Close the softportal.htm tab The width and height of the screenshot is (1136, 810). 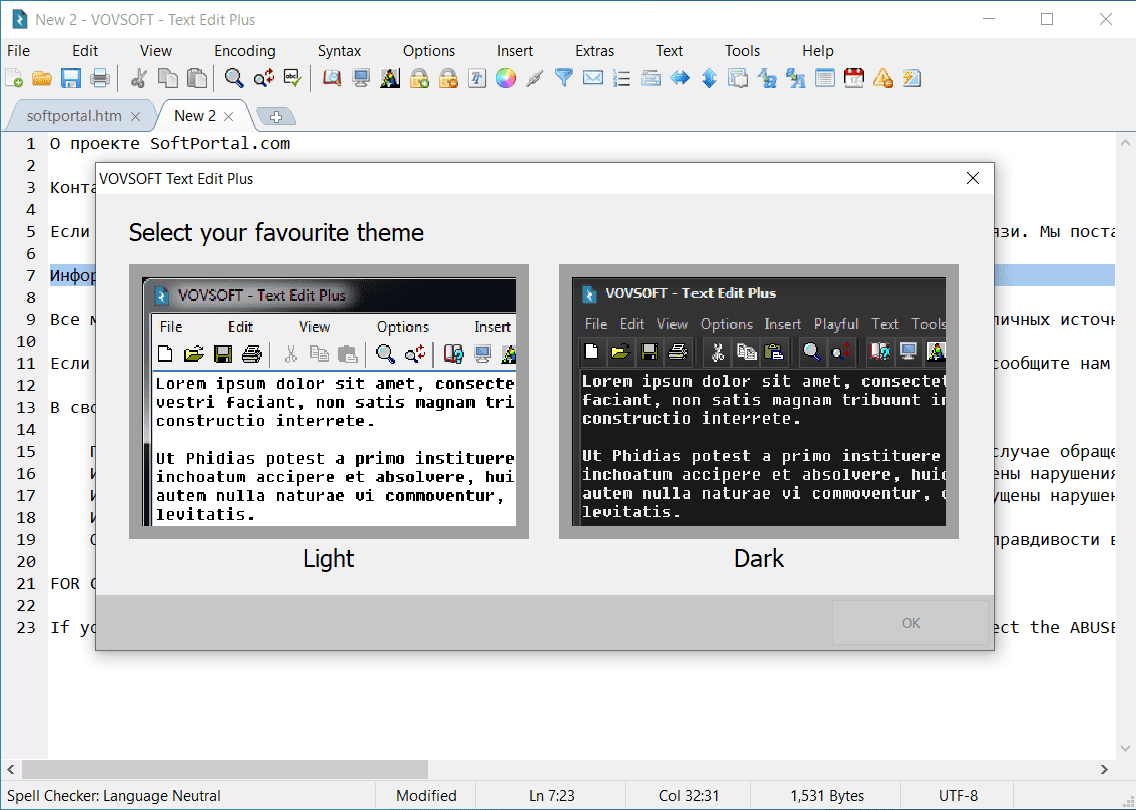click(135, 117)
